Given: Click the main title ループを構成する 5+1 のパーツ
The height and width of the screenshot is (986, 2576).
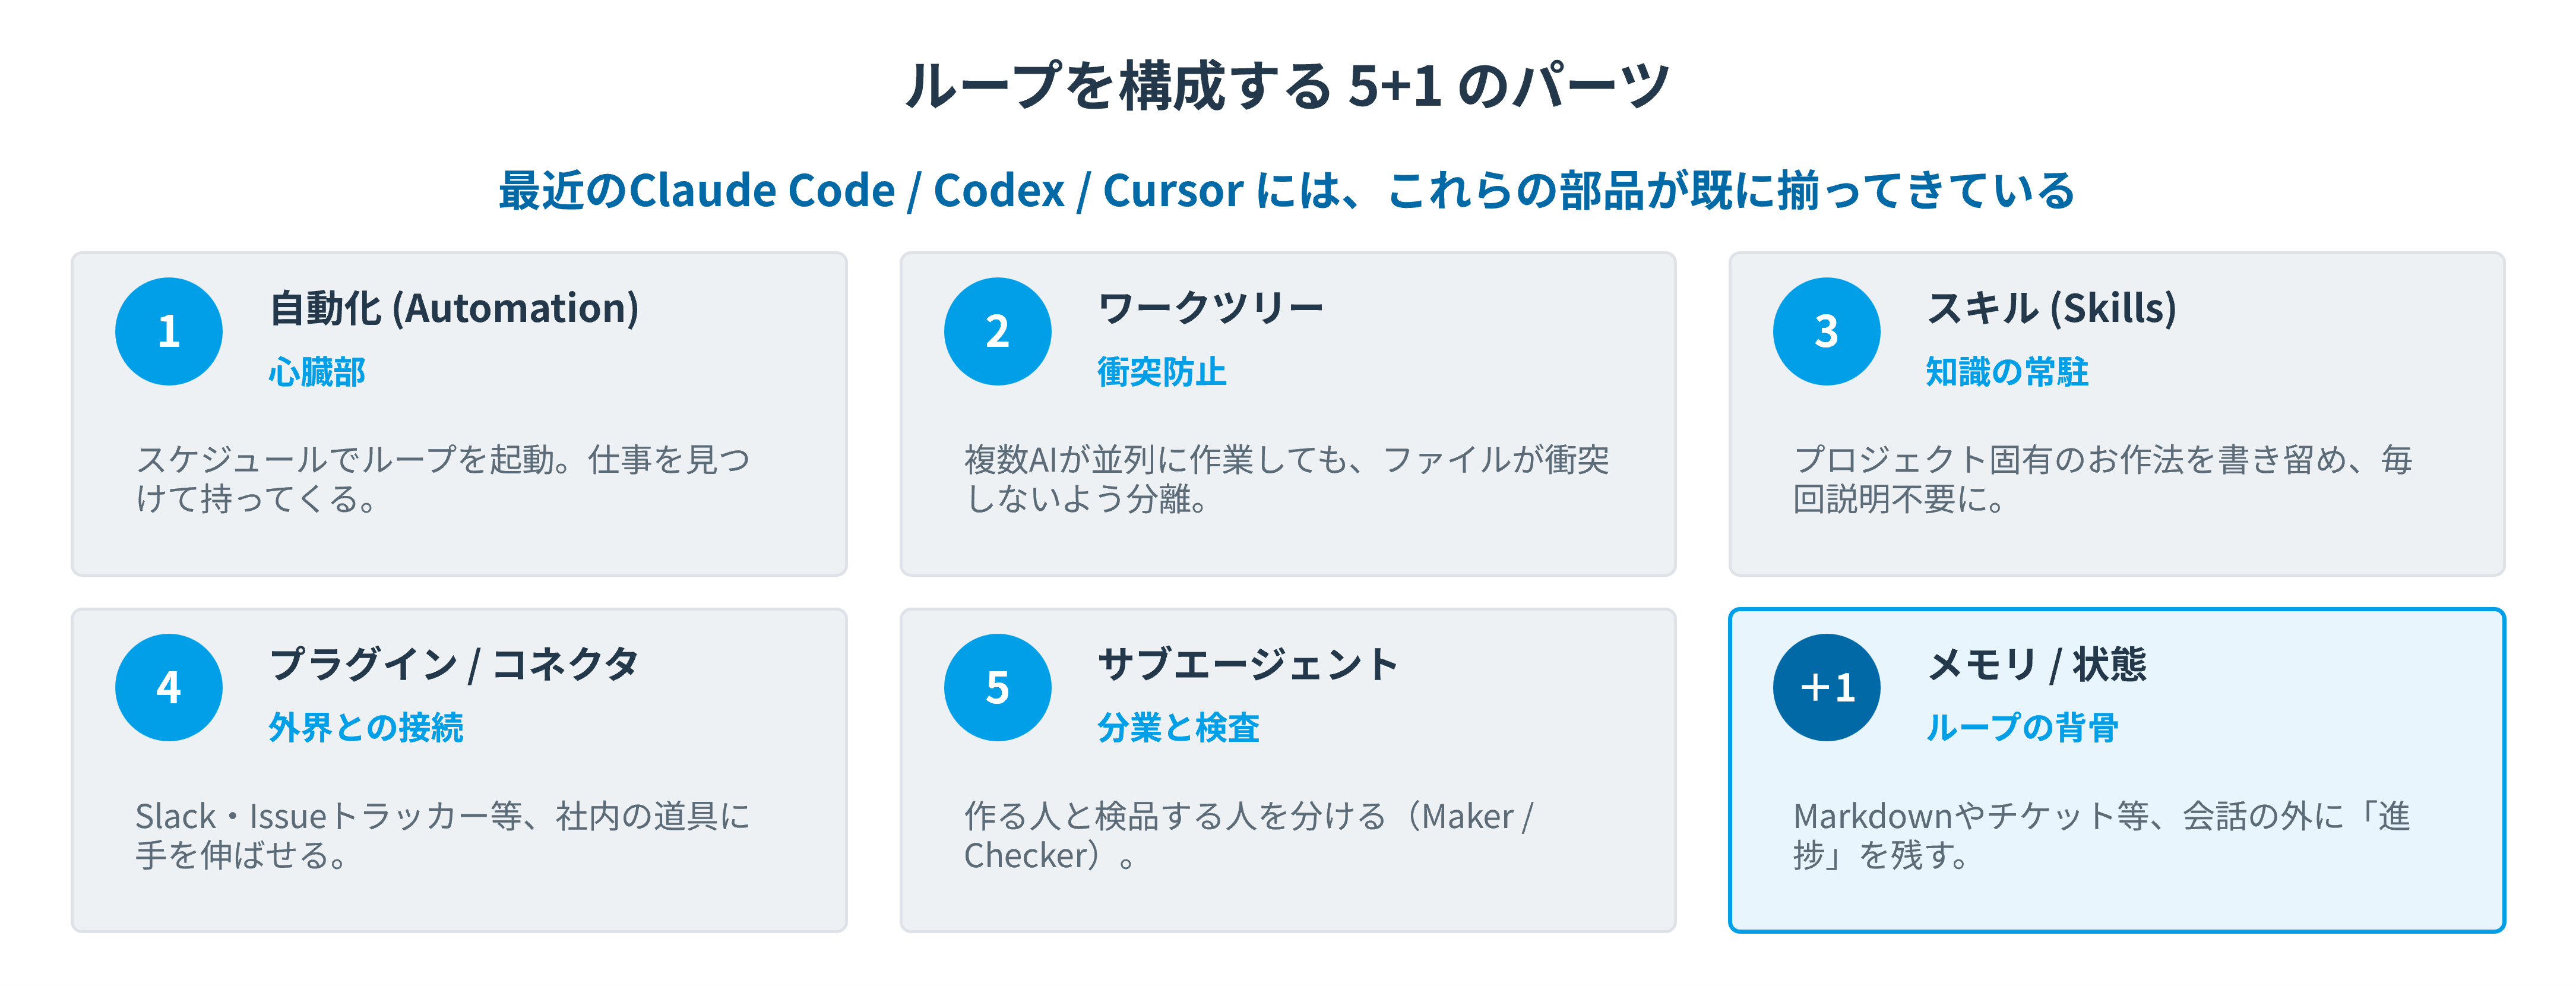Looking at the screenshot, I should coord(1288,85).
